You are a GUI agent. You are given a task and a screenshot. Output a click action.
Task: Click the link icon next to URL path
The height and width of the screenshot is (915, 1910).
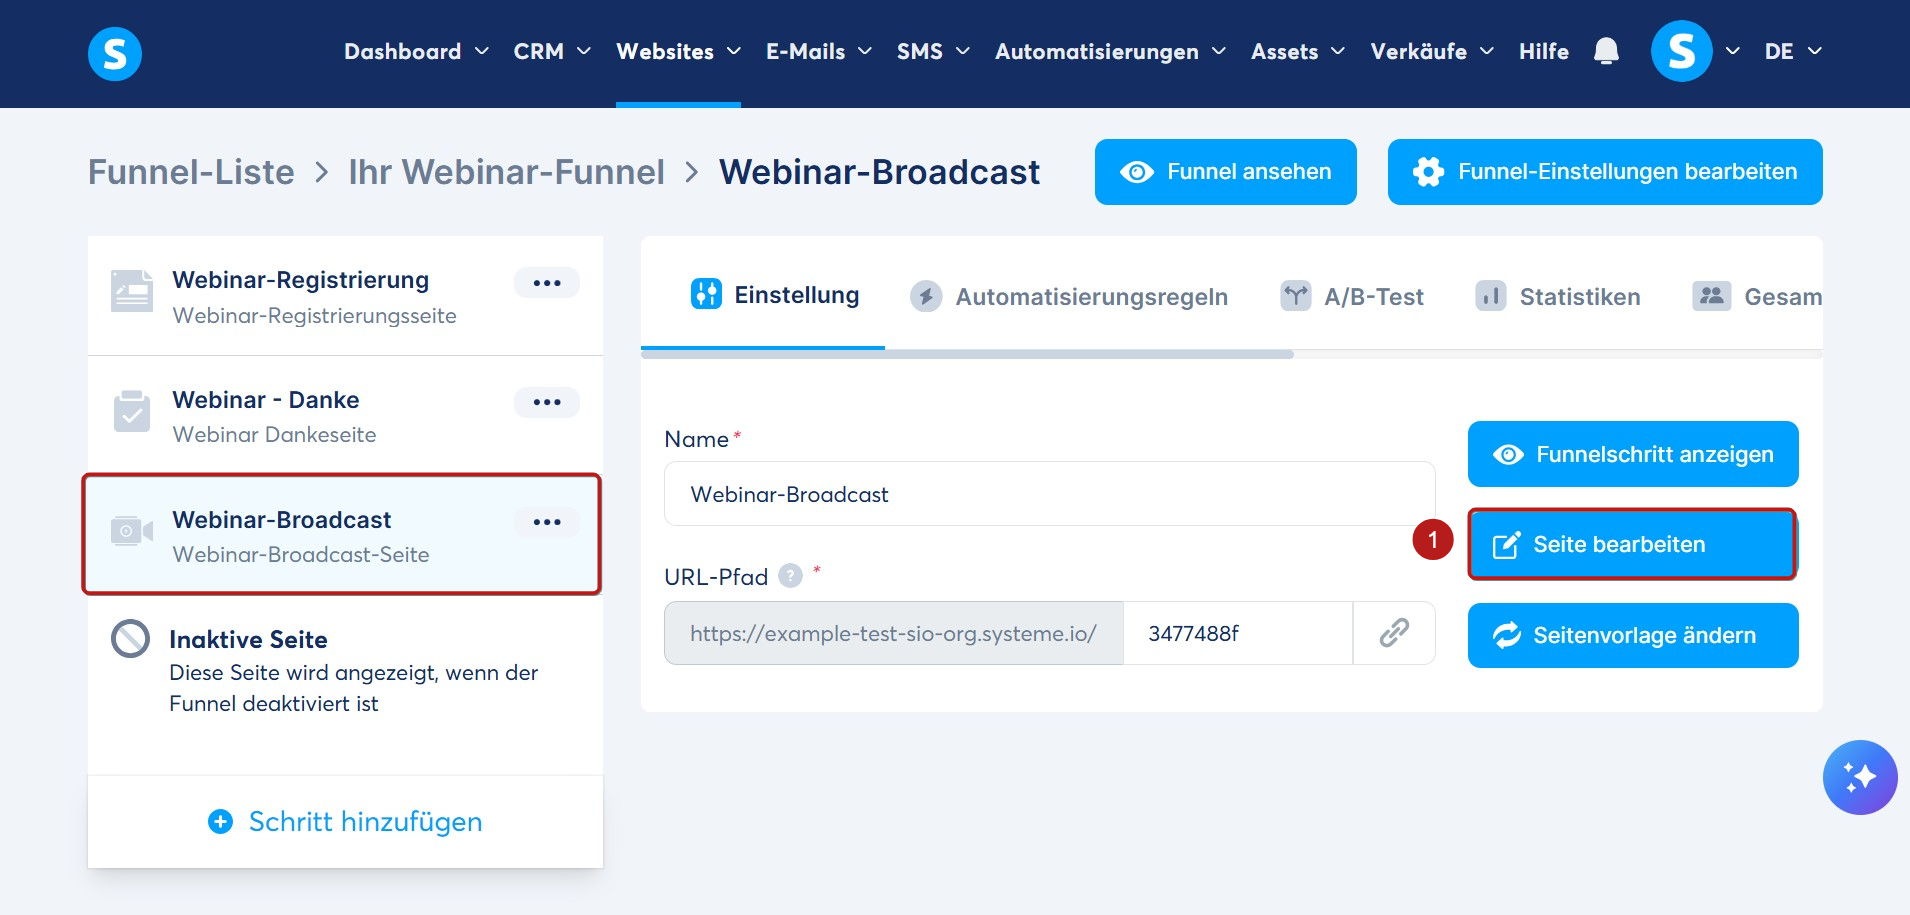coord(1394,633)
